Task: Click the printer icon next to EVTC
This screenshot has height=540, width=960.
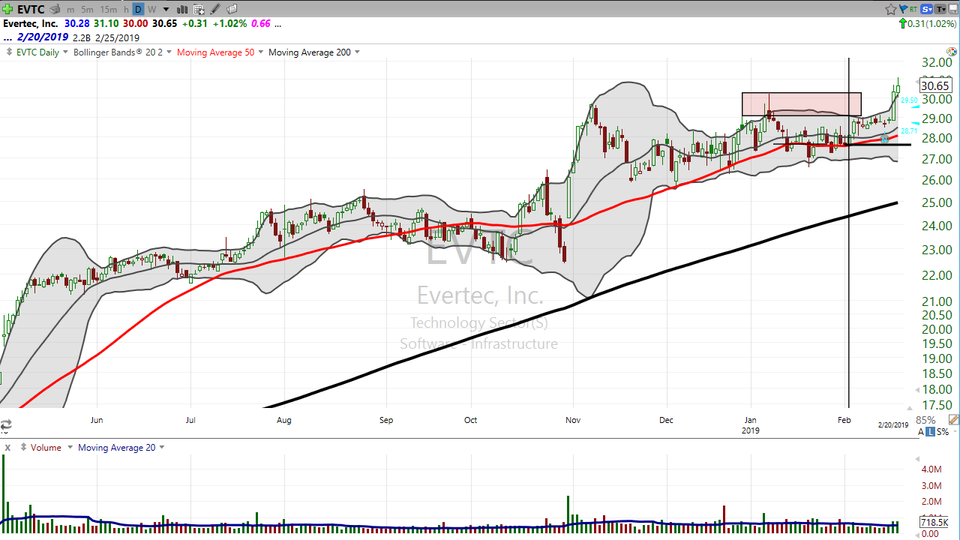Action: (x=54, y=9)
